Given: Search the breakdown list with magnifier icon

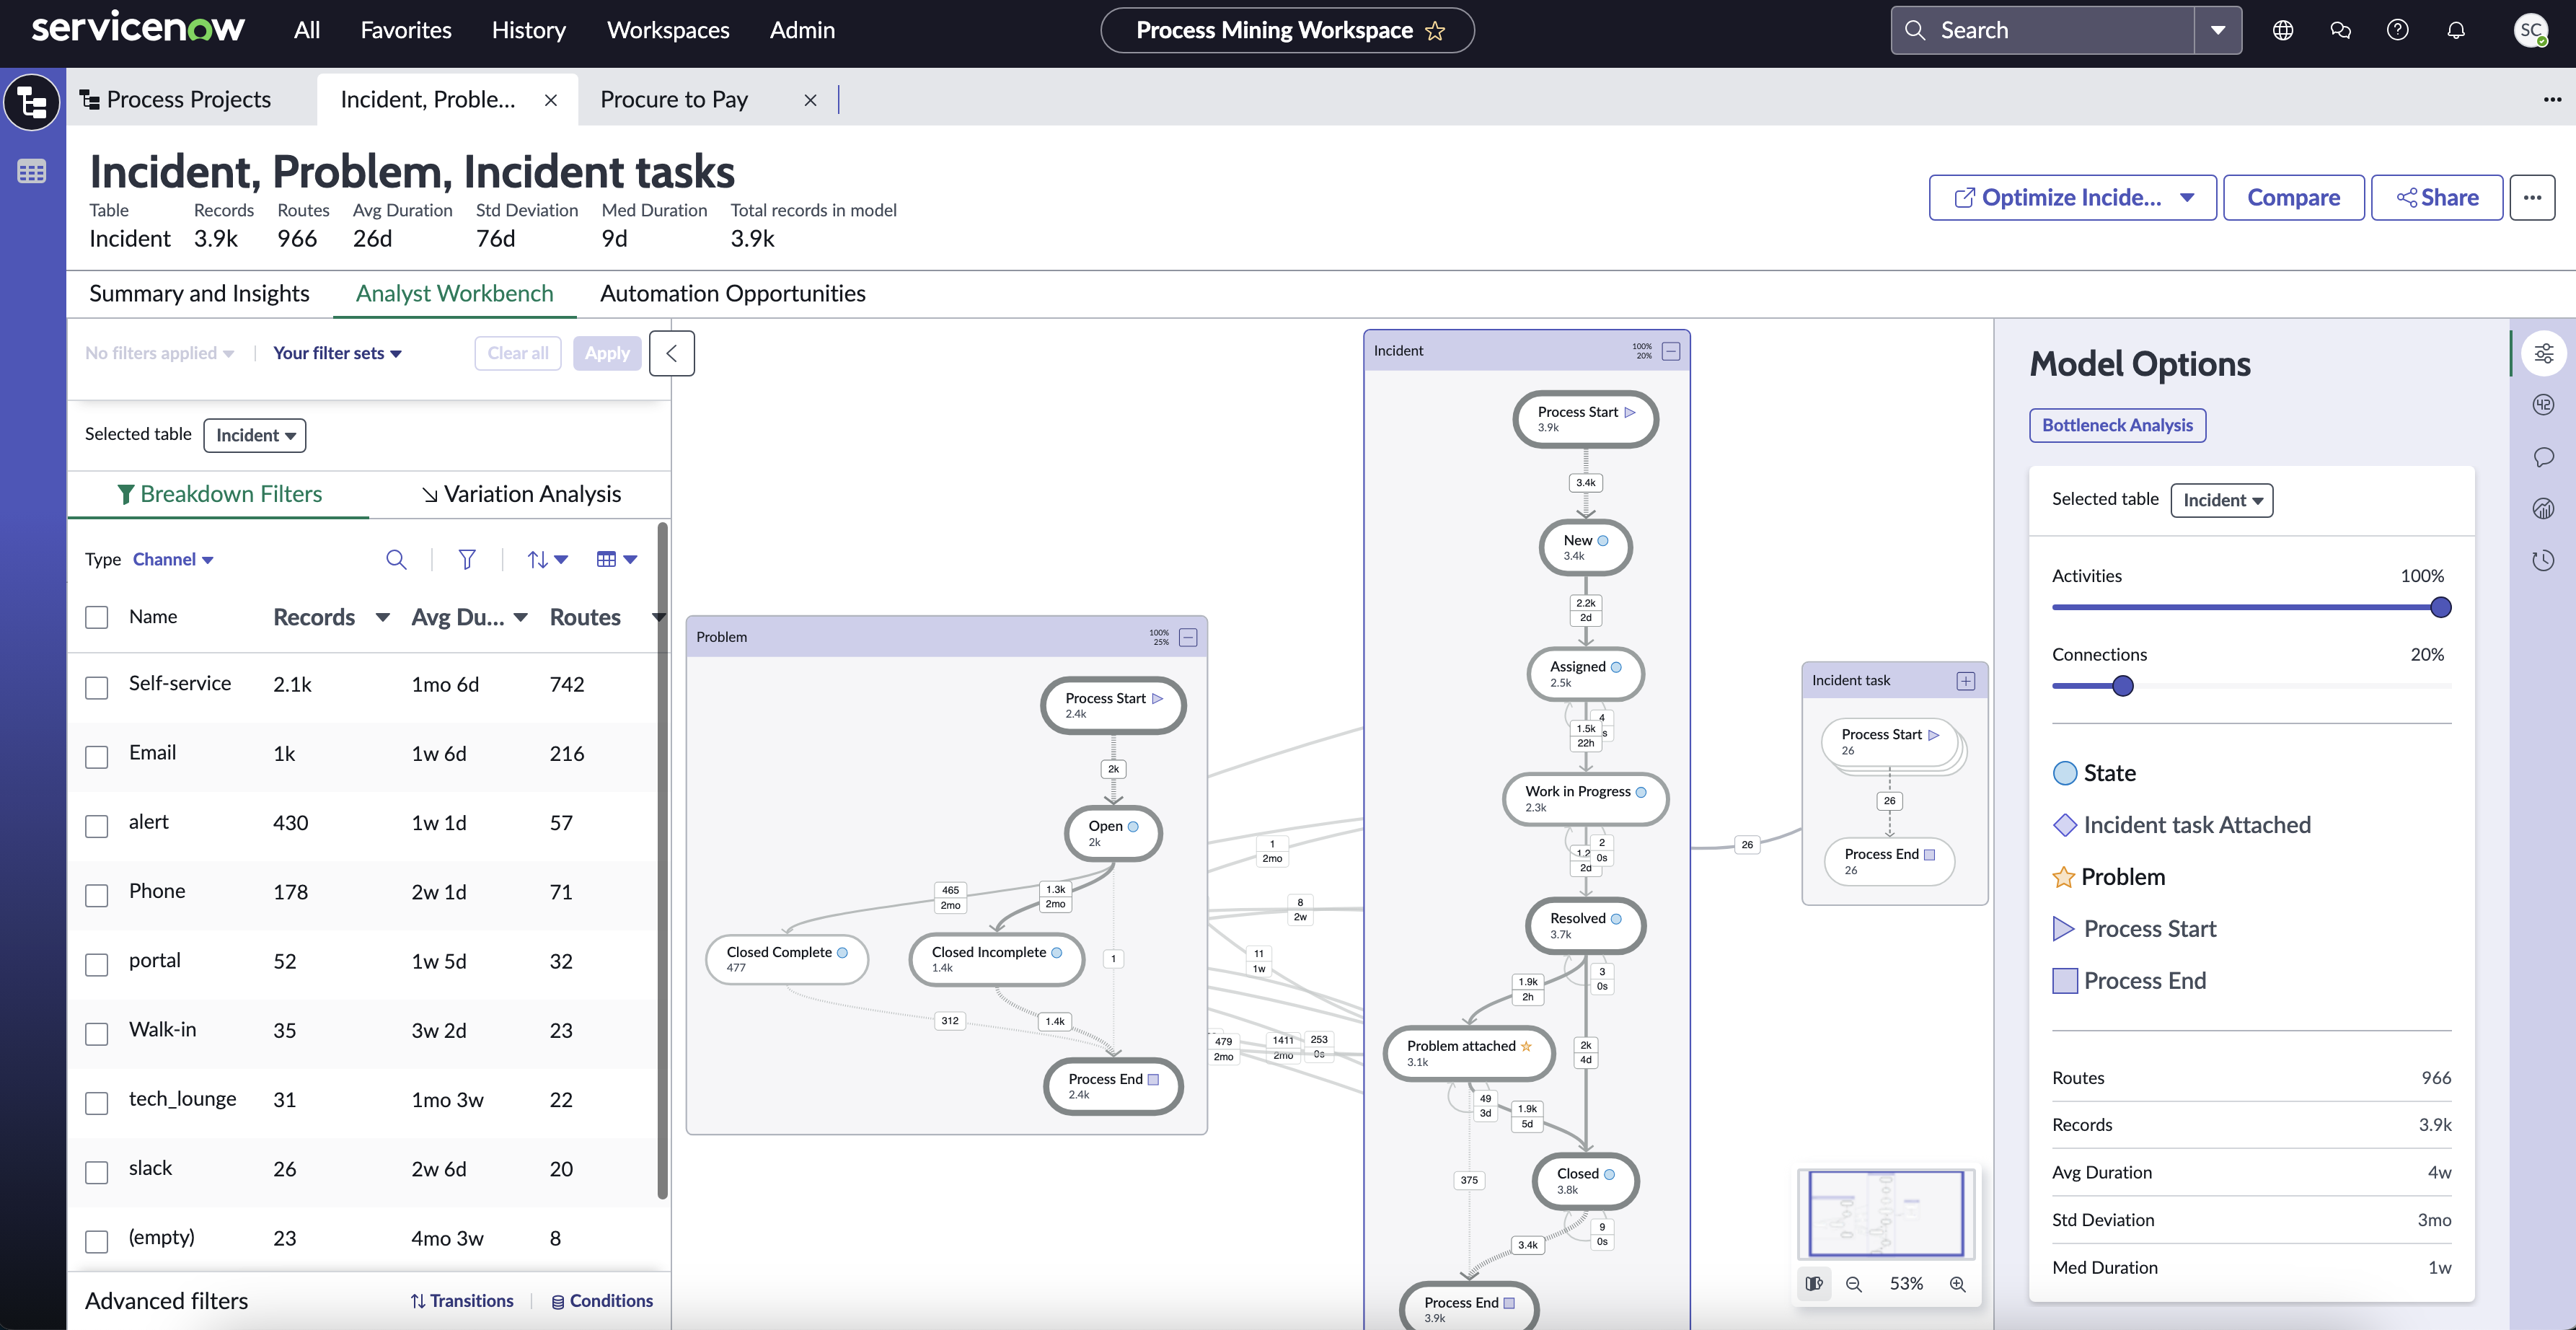Looking at the screenshot, I should click(x=397, y=559).
